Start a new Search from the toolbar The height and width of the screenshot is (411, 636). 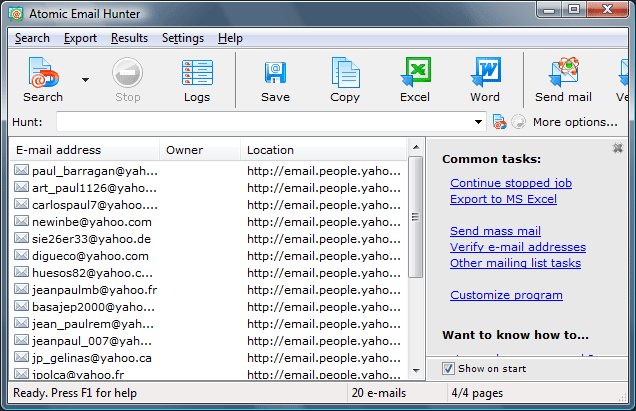click(x=43, y=80)
